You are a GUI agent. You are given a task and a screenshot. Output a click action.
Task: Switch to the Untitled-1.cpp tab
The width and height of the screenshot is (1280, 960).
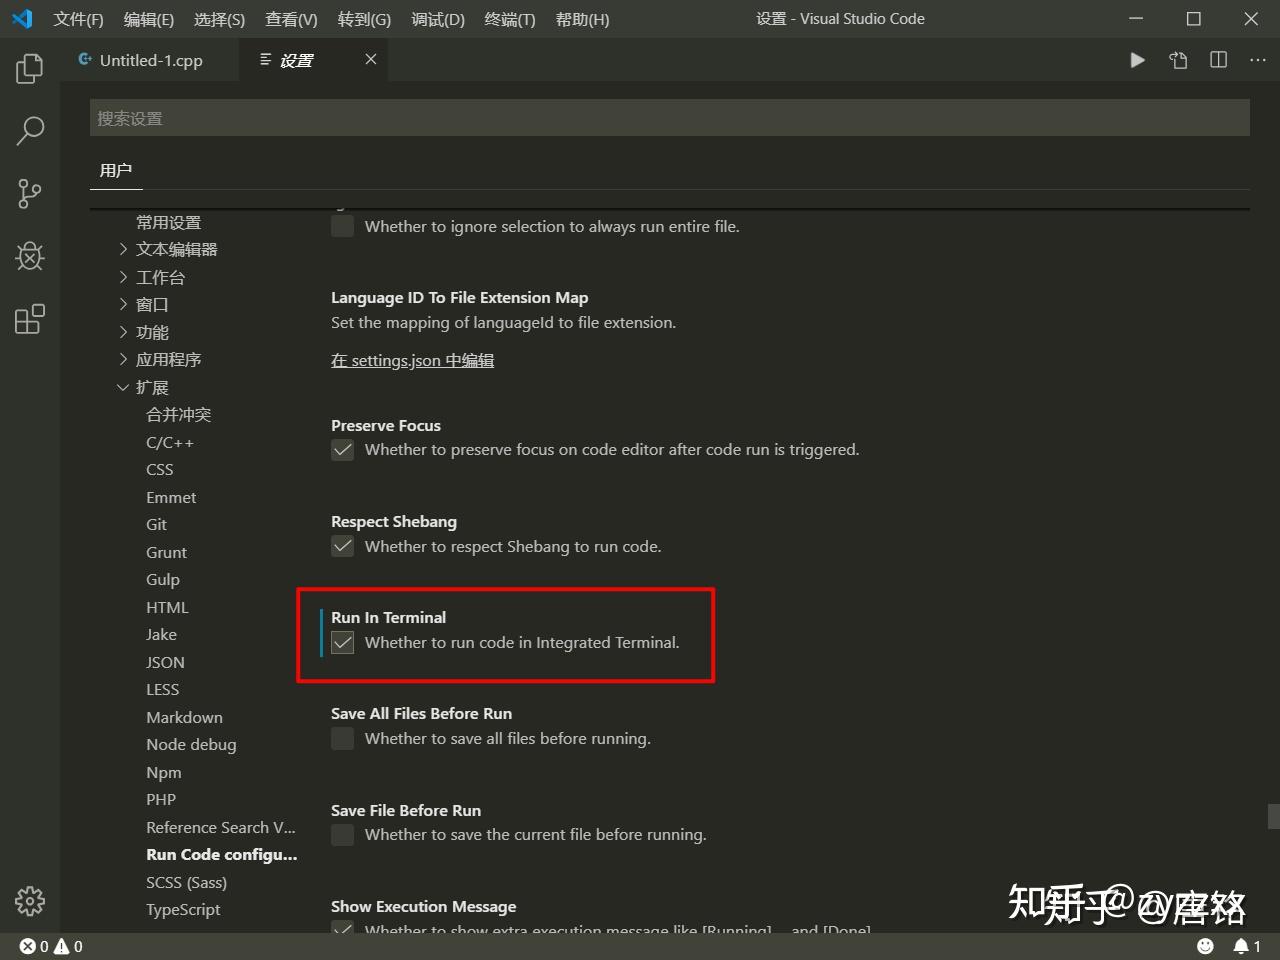tap(150, 60)
